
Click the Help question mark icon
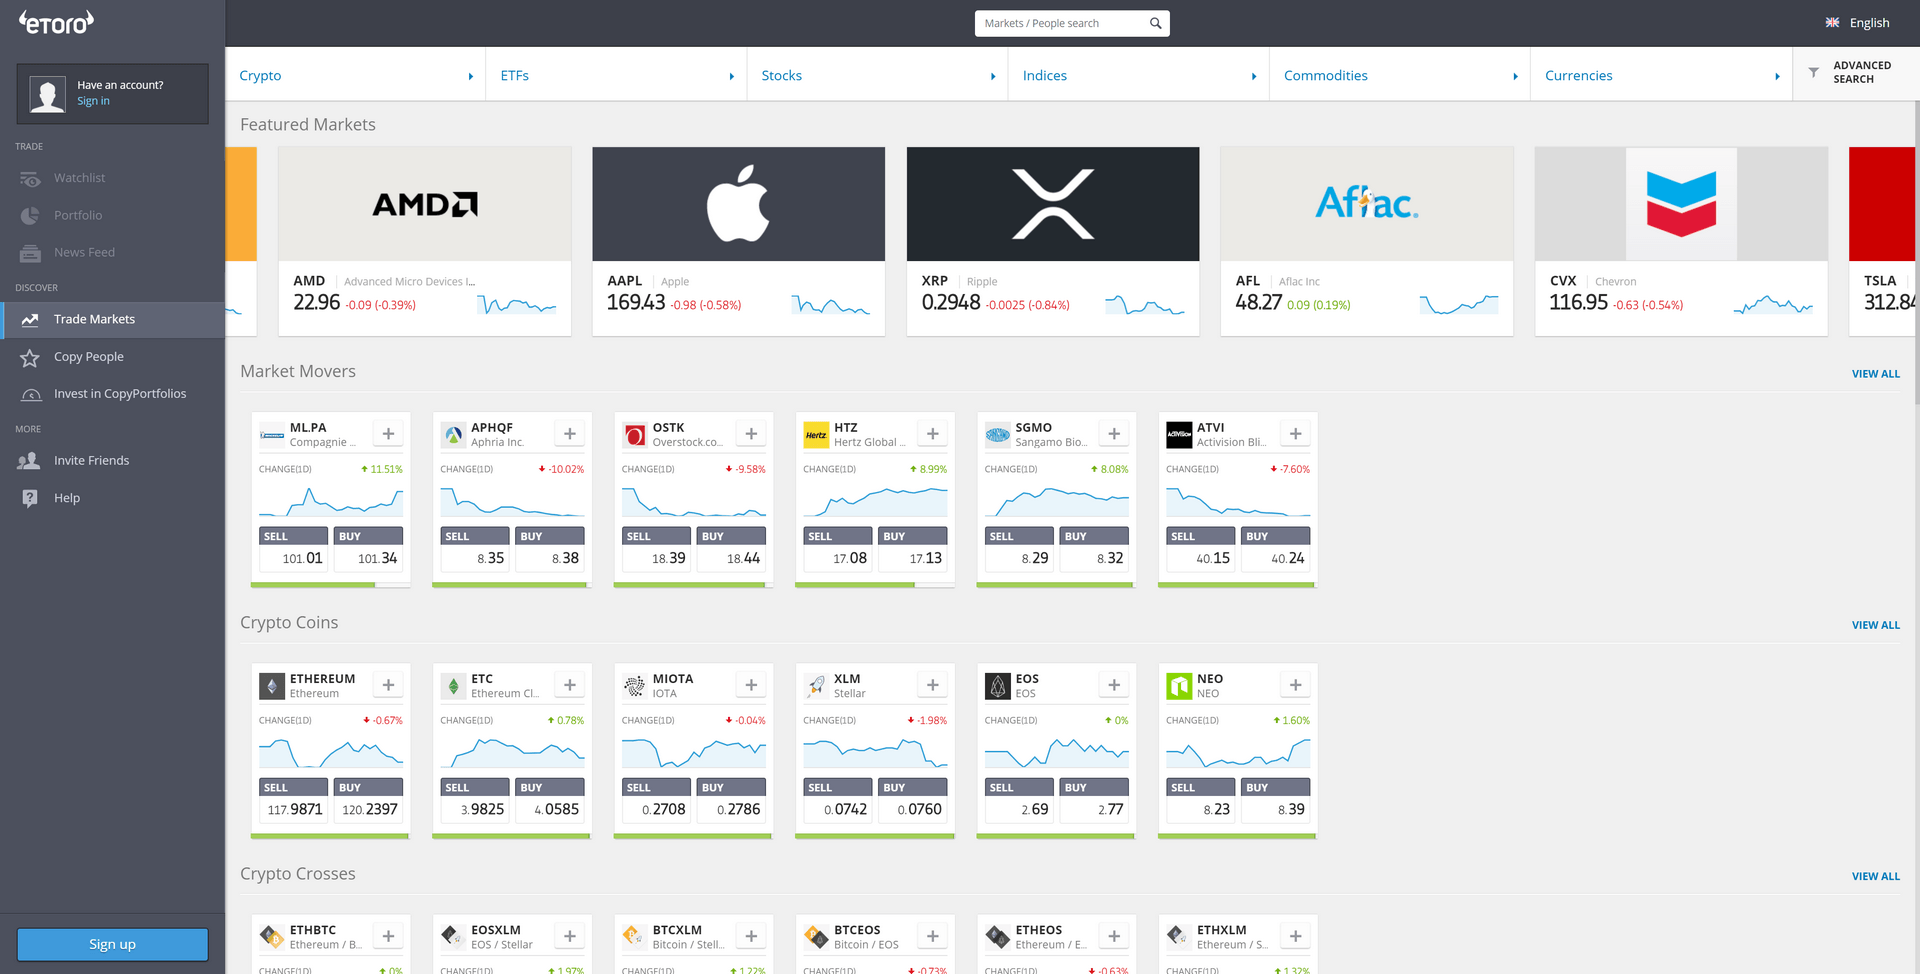pos(30,498)
